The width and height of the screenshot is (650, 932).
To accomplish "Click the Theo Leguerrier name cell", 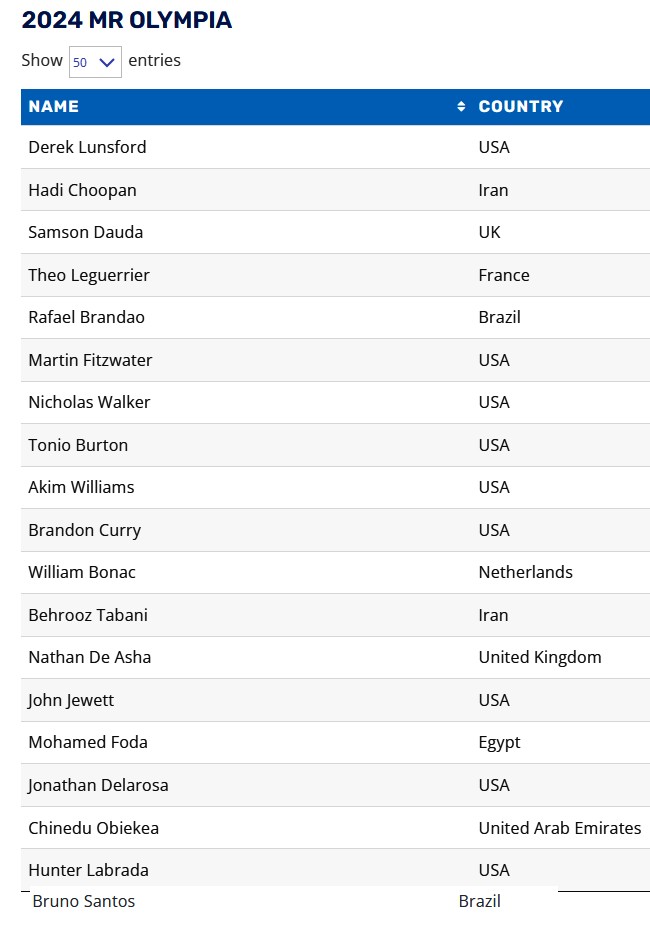I will coord(89,275).
